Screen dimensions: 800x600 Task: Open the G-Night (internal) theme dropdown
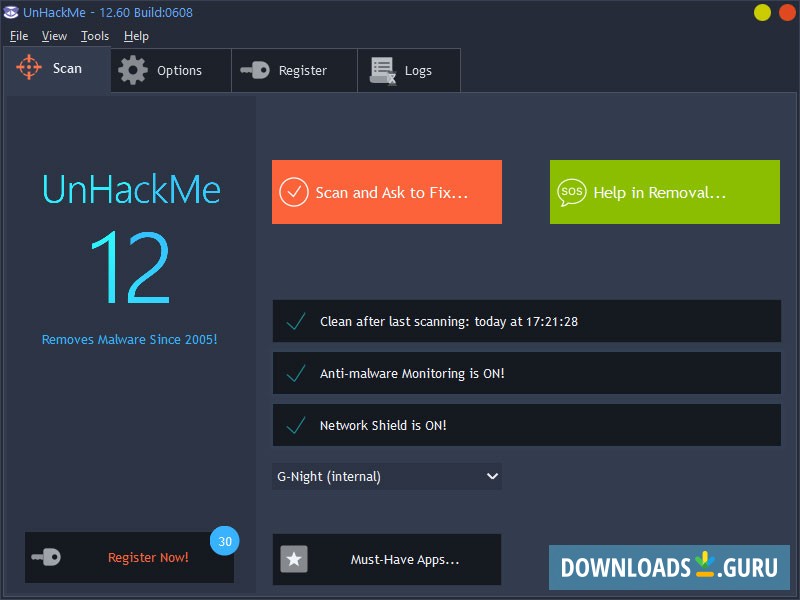pos(387,476)
